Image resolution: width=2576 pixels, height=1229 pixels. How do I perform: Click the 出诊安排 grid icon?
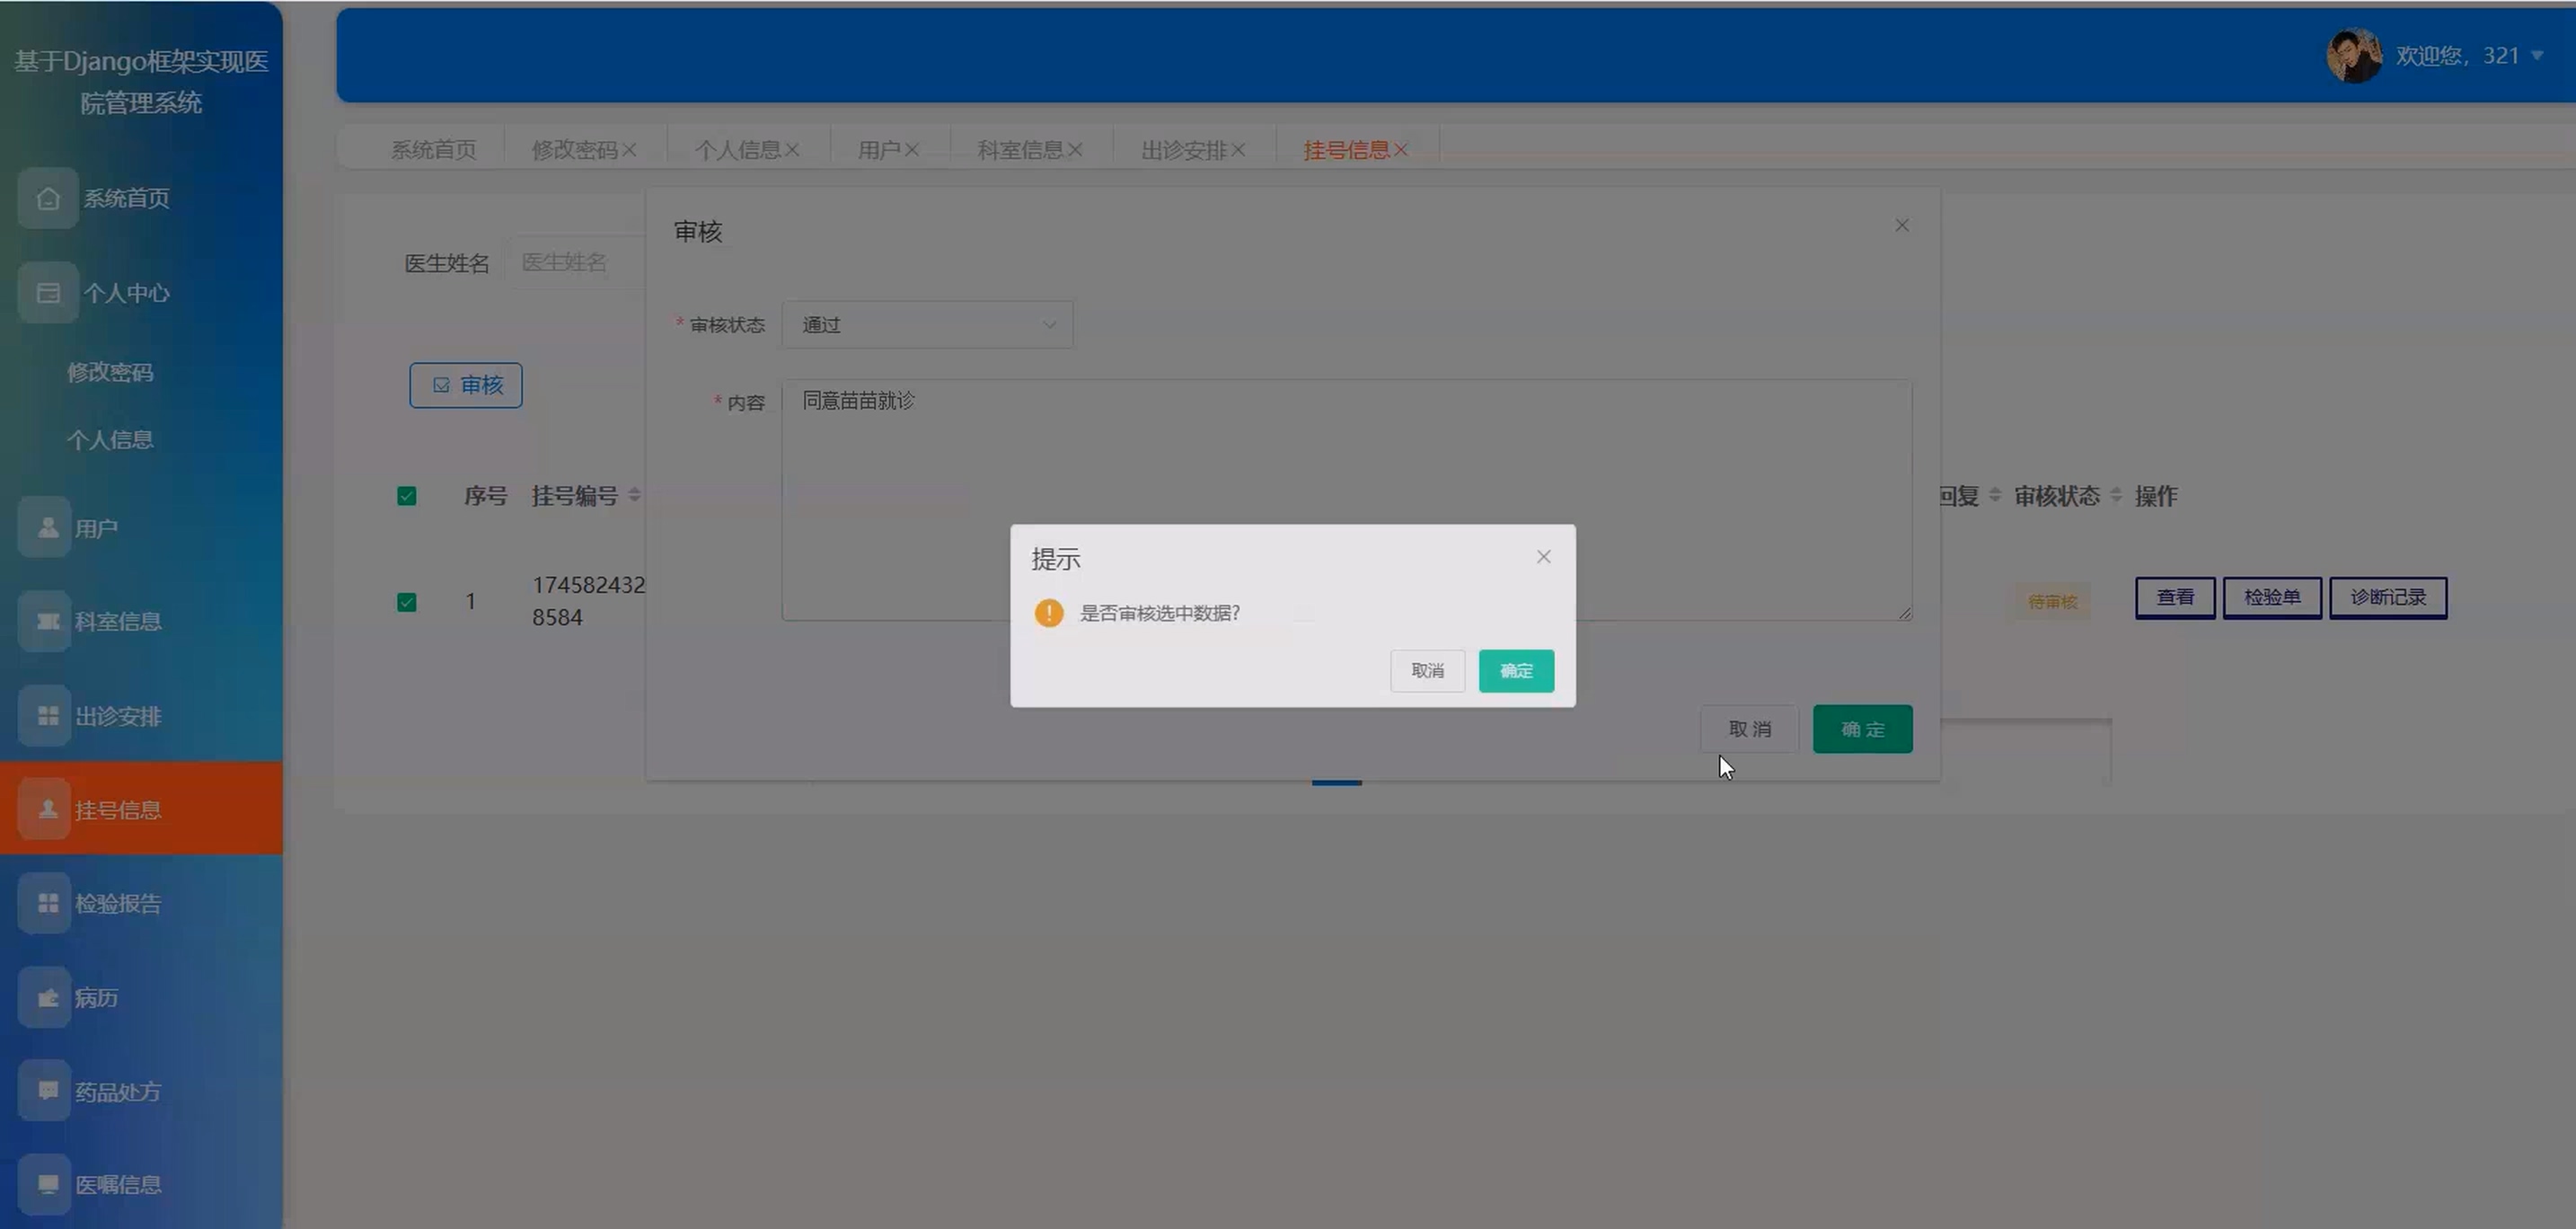pyautogui.click(x=47, y=716)
